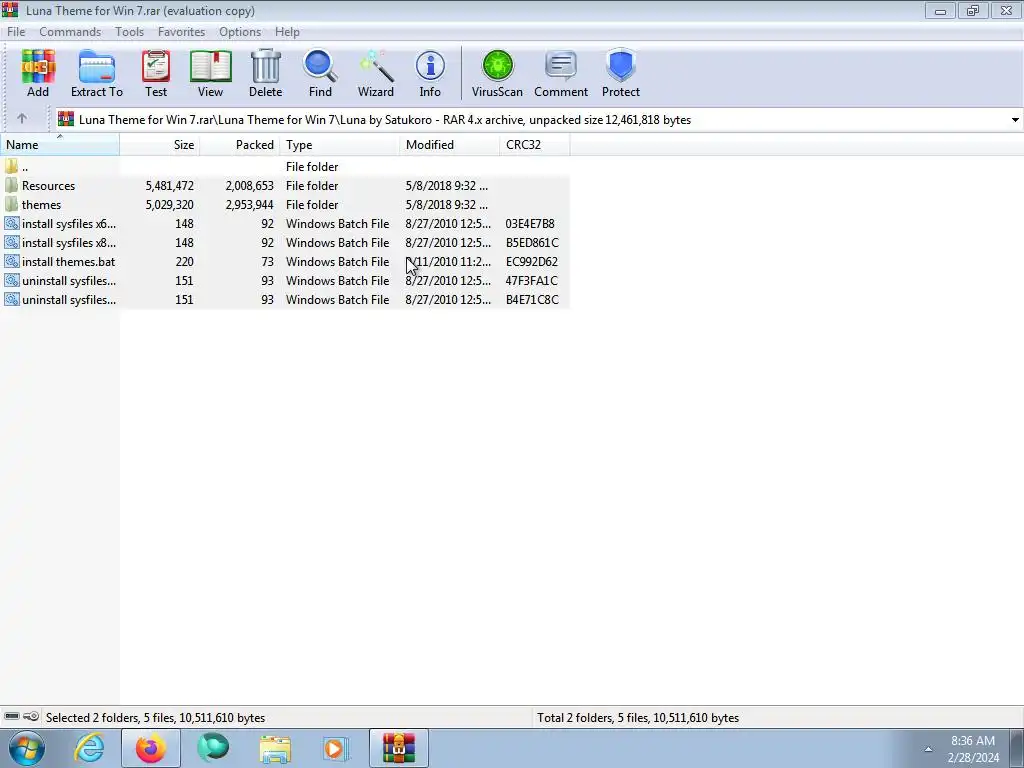The image size is (1024, 768).
Task: Sort by the Type column header
Action: [340, 144]
